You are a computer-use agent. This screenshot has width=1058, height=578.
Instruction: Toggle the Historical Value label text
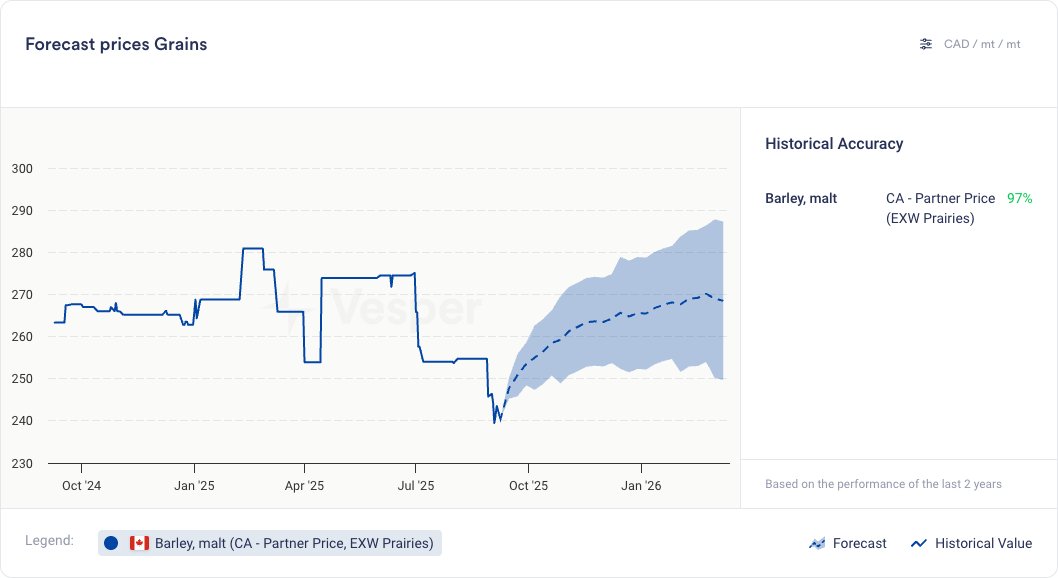(983, 544)
